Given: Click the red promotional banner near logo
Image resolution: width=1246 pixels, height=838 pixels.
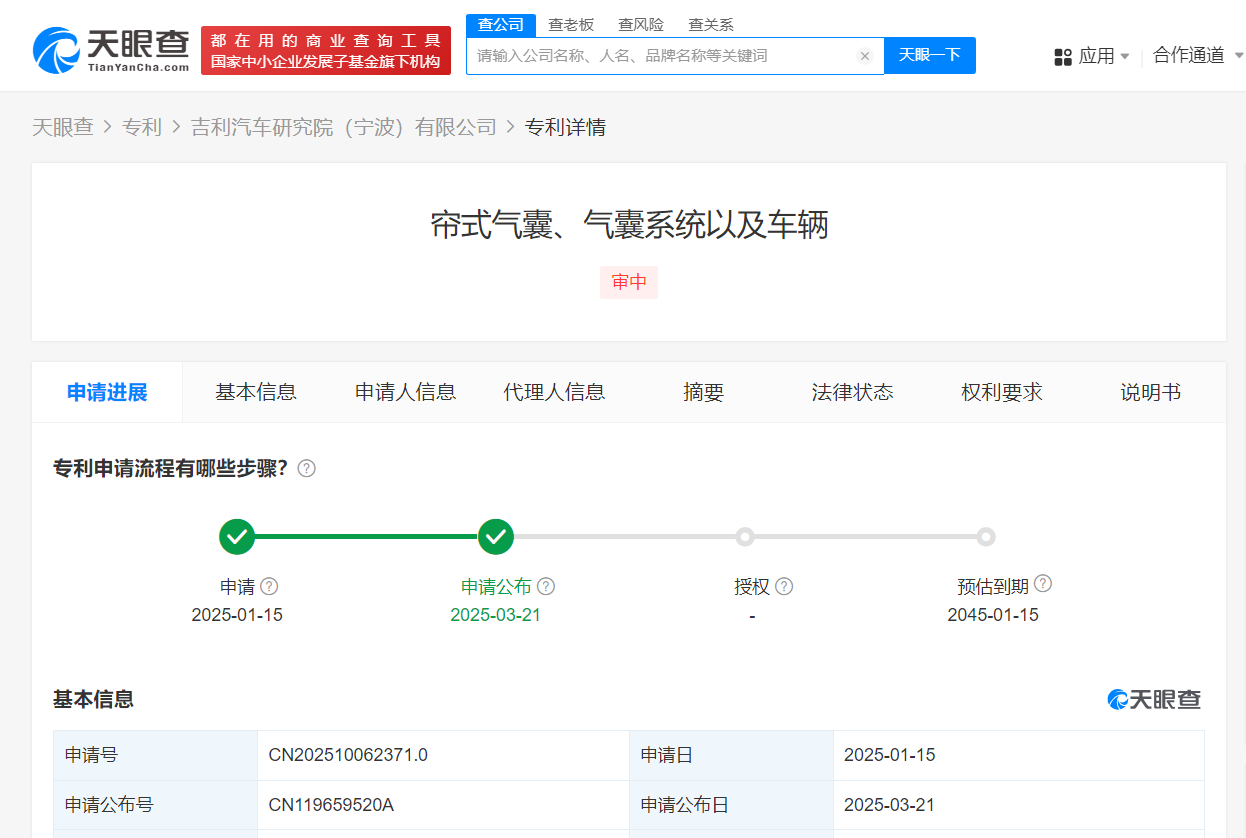Looking at the screenshot, I should click(x=326, y=50).
